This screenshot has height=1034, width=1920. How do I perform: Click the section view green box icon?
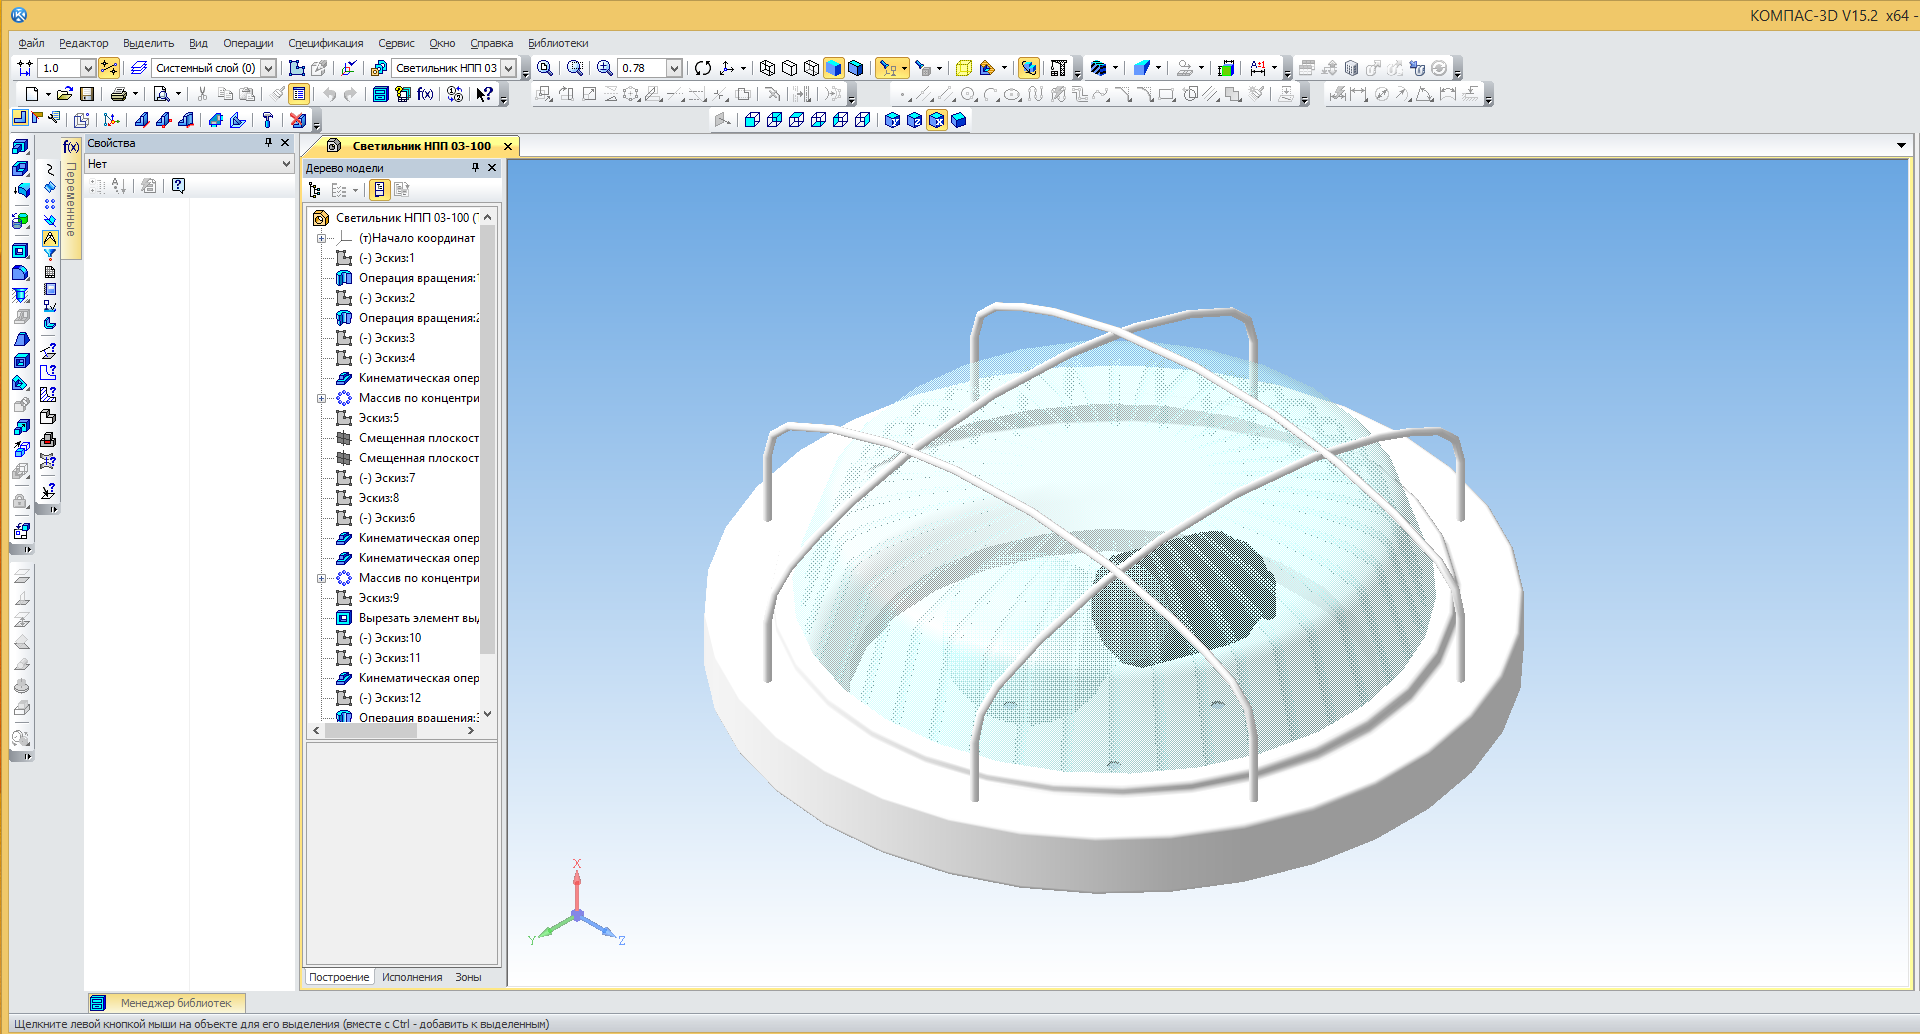pyautogui.click(x=1226, y=68)
